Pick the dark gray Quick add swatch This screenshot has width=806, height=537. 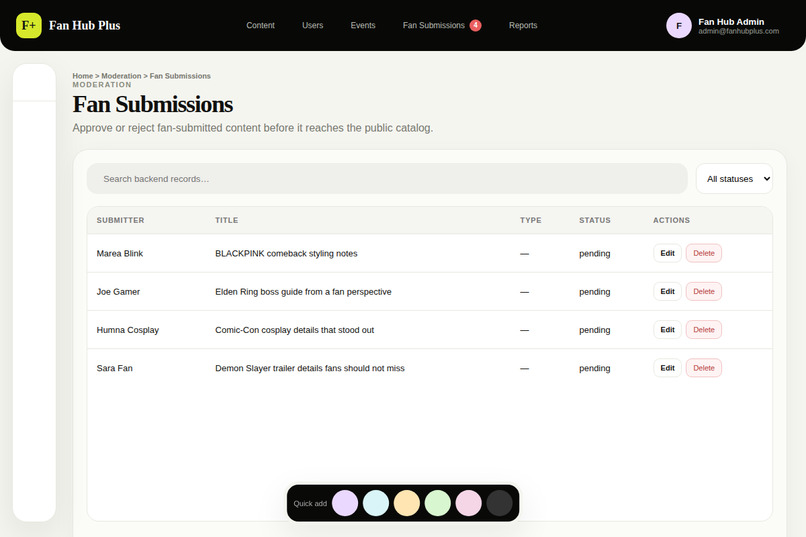[x=499, y=503]
